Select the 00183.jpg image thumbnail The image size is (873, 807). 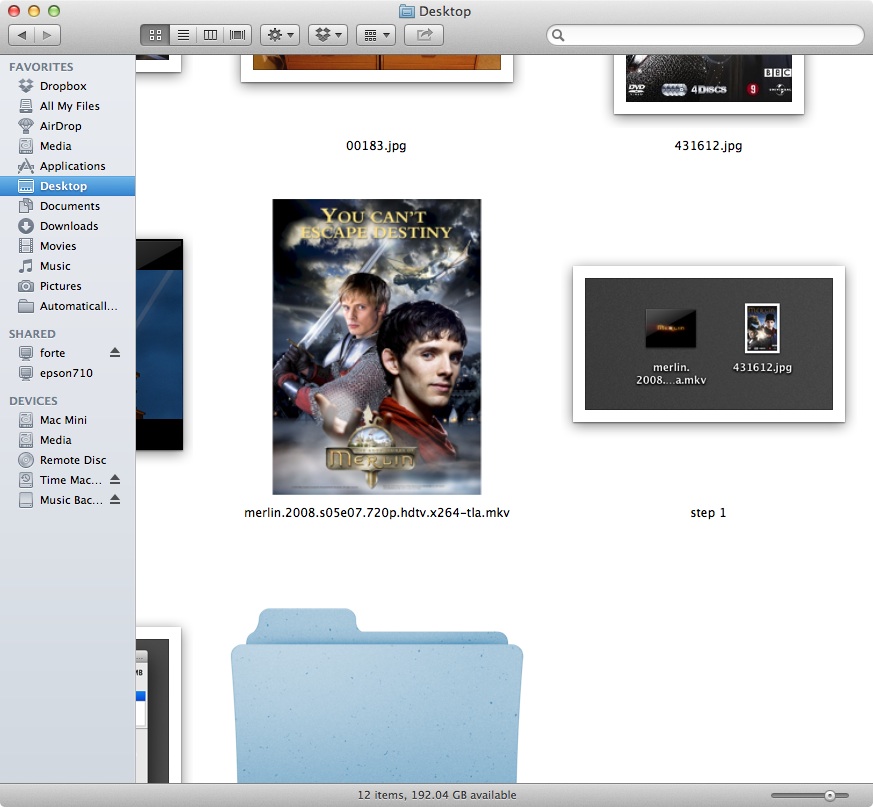377,68
